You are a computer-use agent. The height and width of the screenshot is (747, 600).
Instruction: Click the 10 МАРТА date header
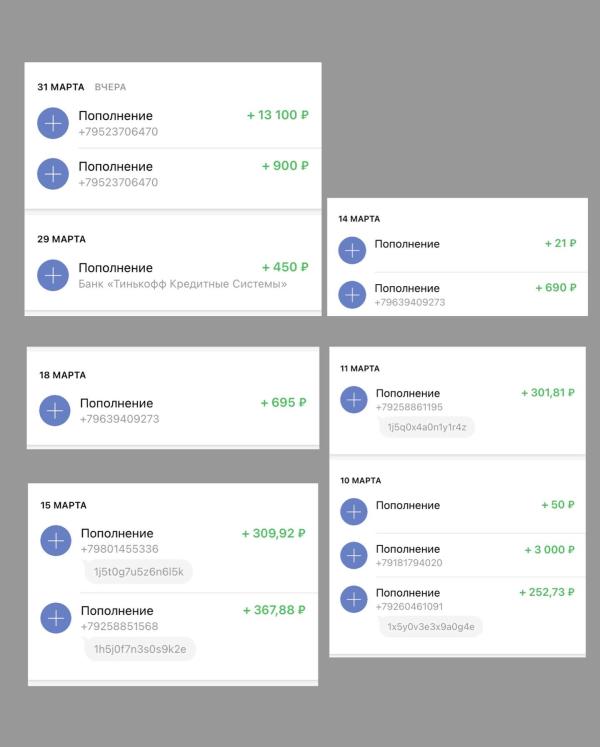(x=361, y=481)
